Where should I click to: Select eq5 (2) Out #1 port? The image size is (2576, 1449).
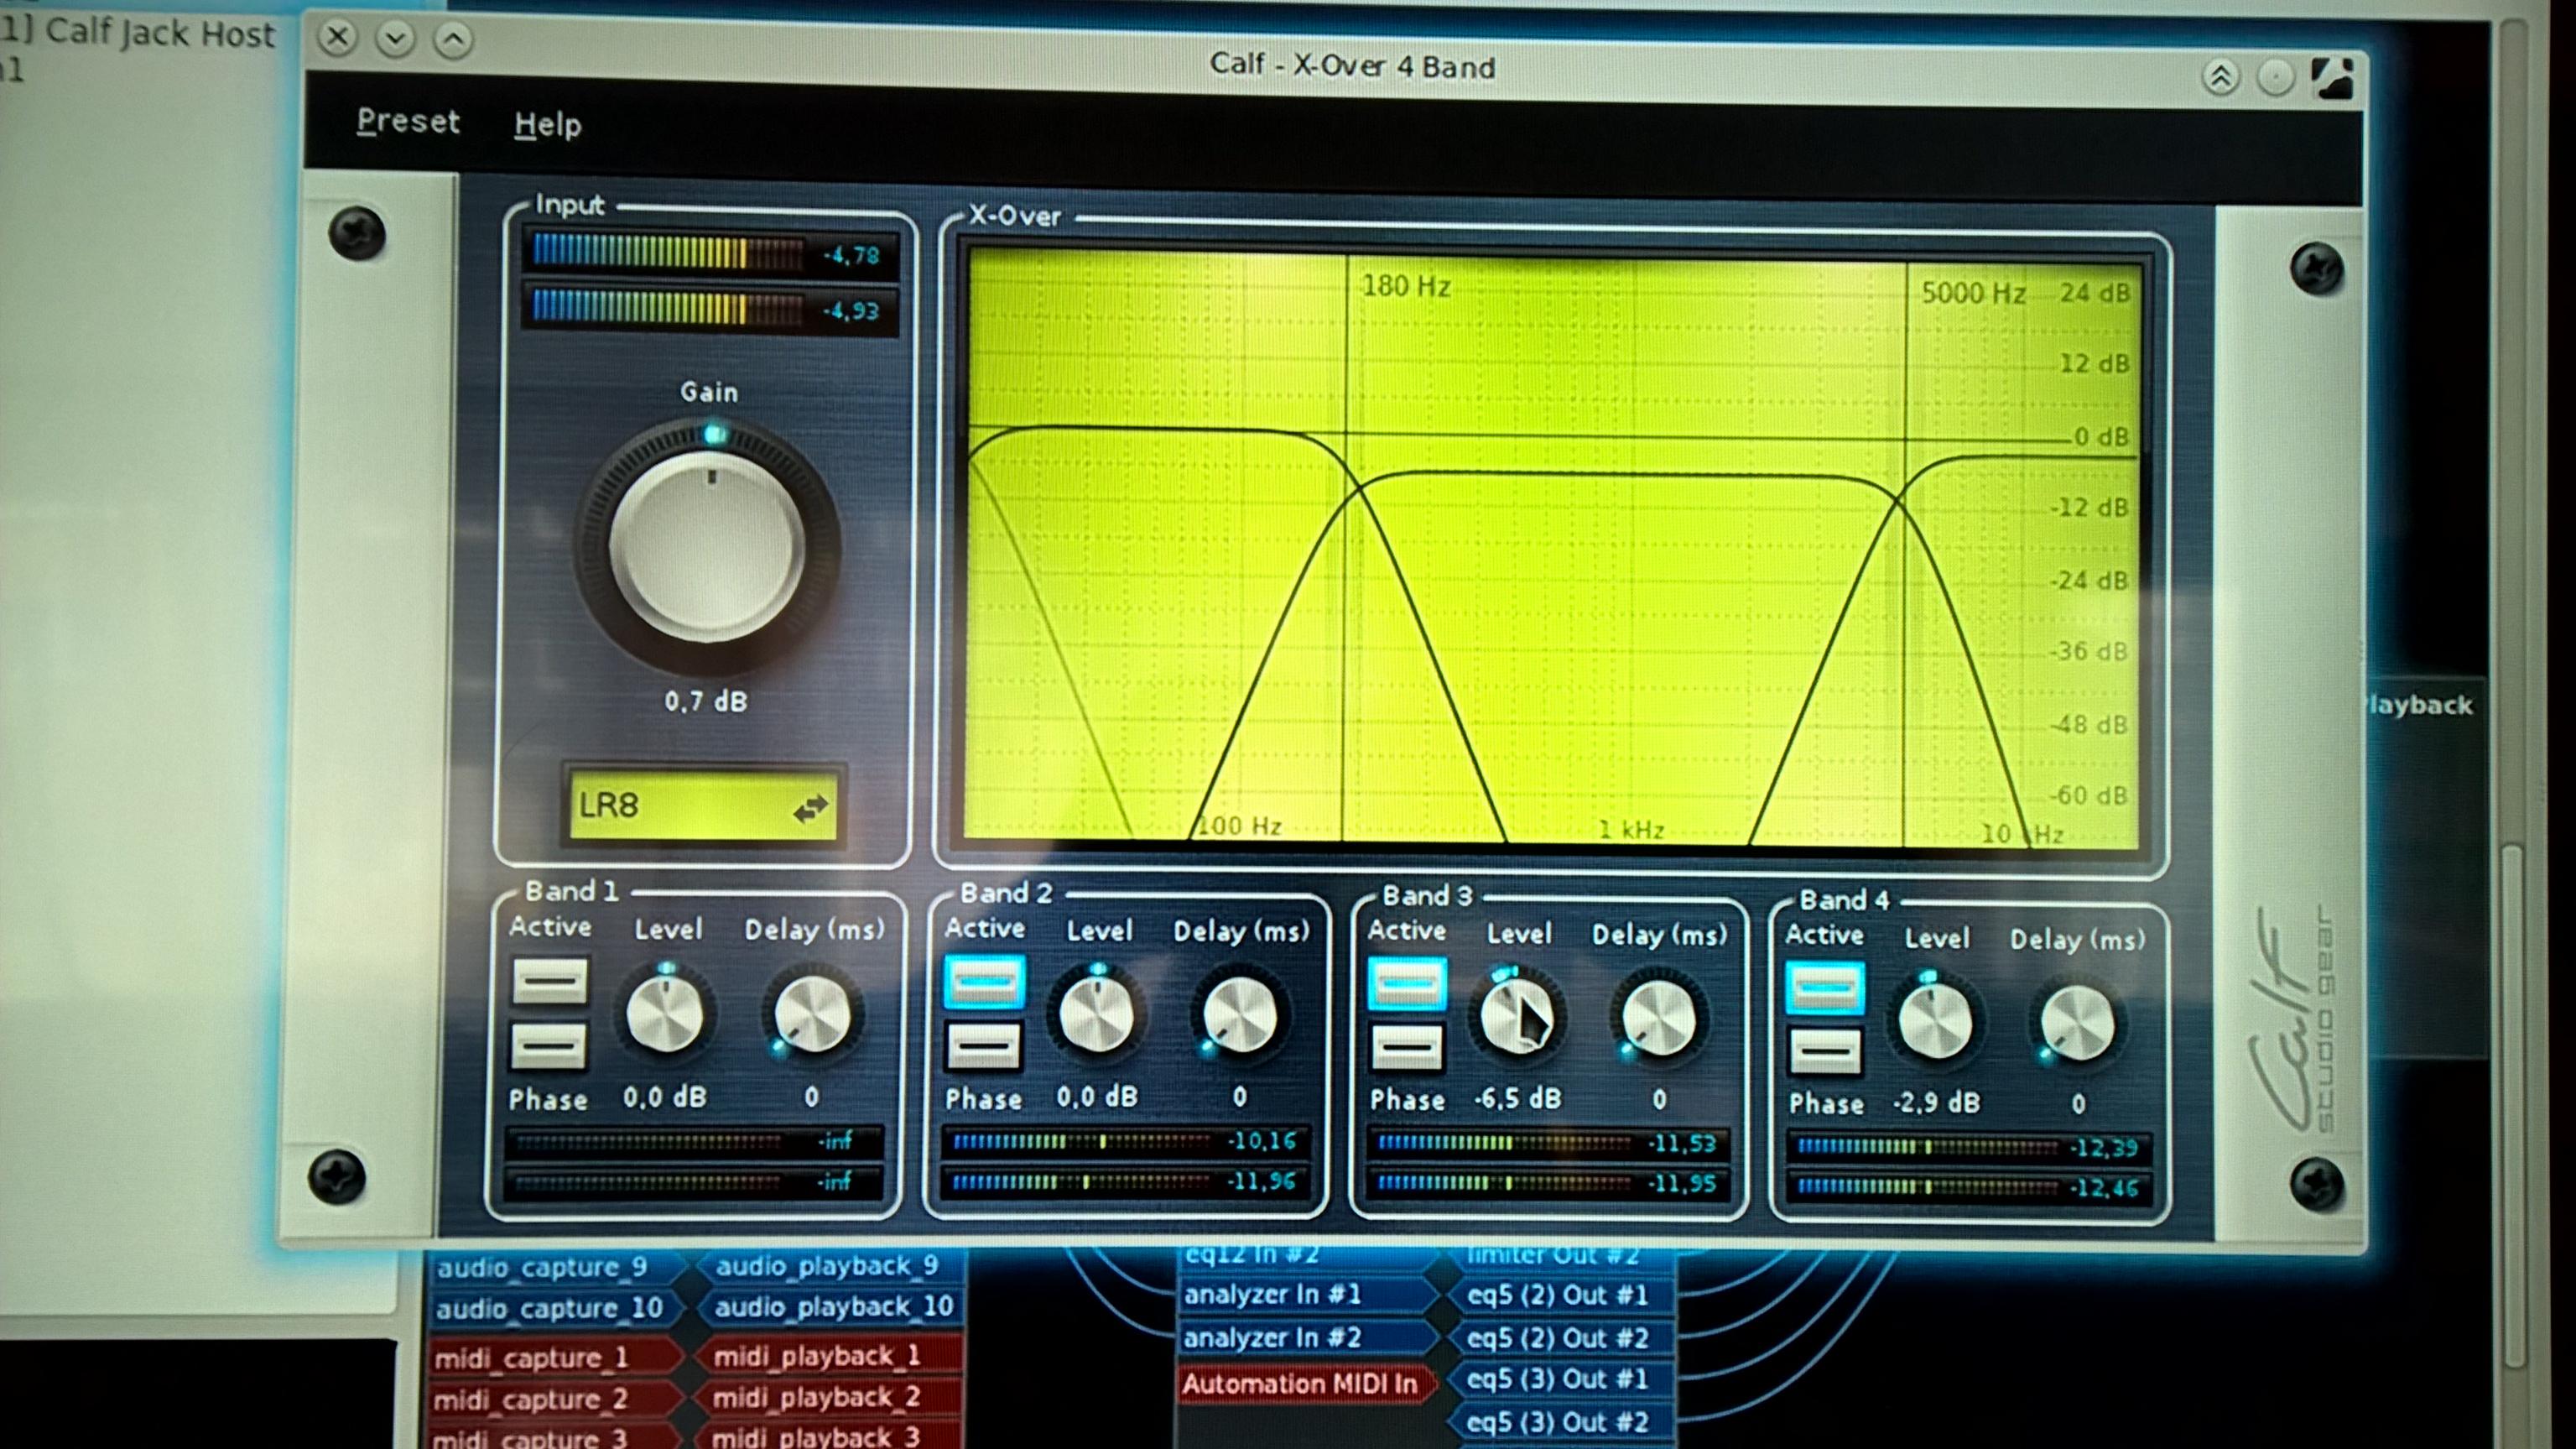tap(1560, 1296)
